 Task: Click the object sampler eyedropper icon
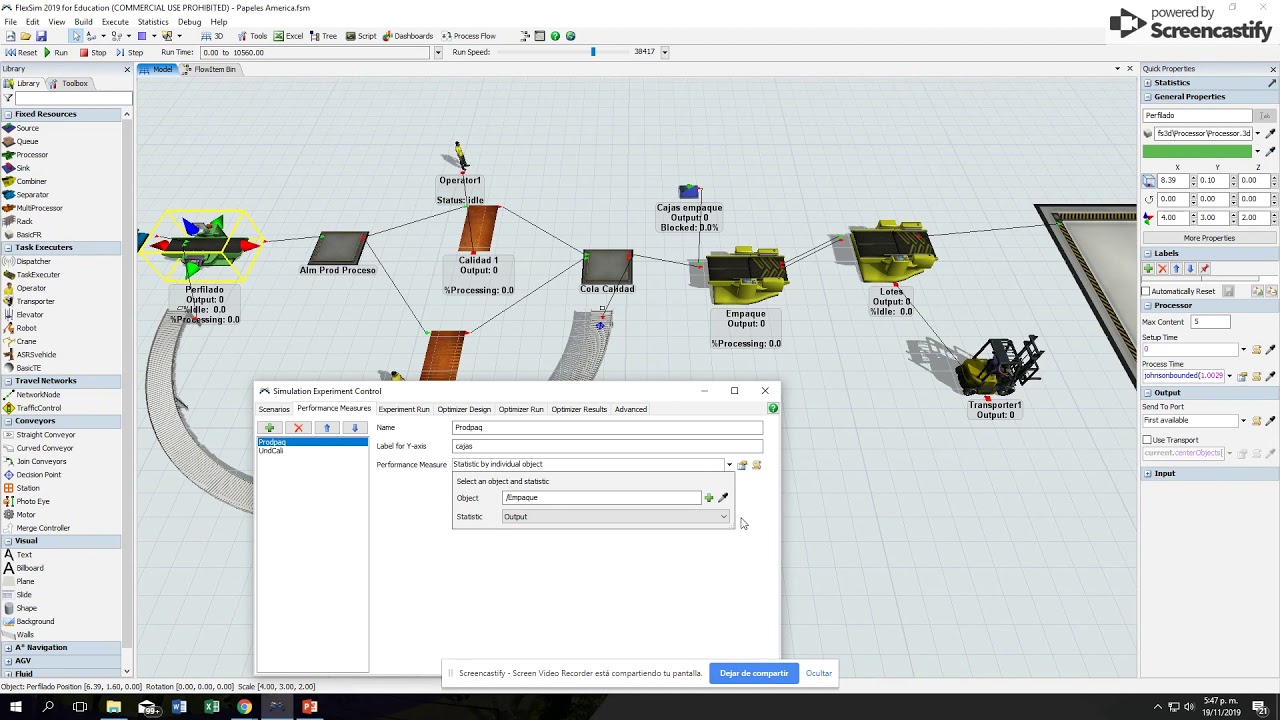pyautogui.click(x=723, y=498)
